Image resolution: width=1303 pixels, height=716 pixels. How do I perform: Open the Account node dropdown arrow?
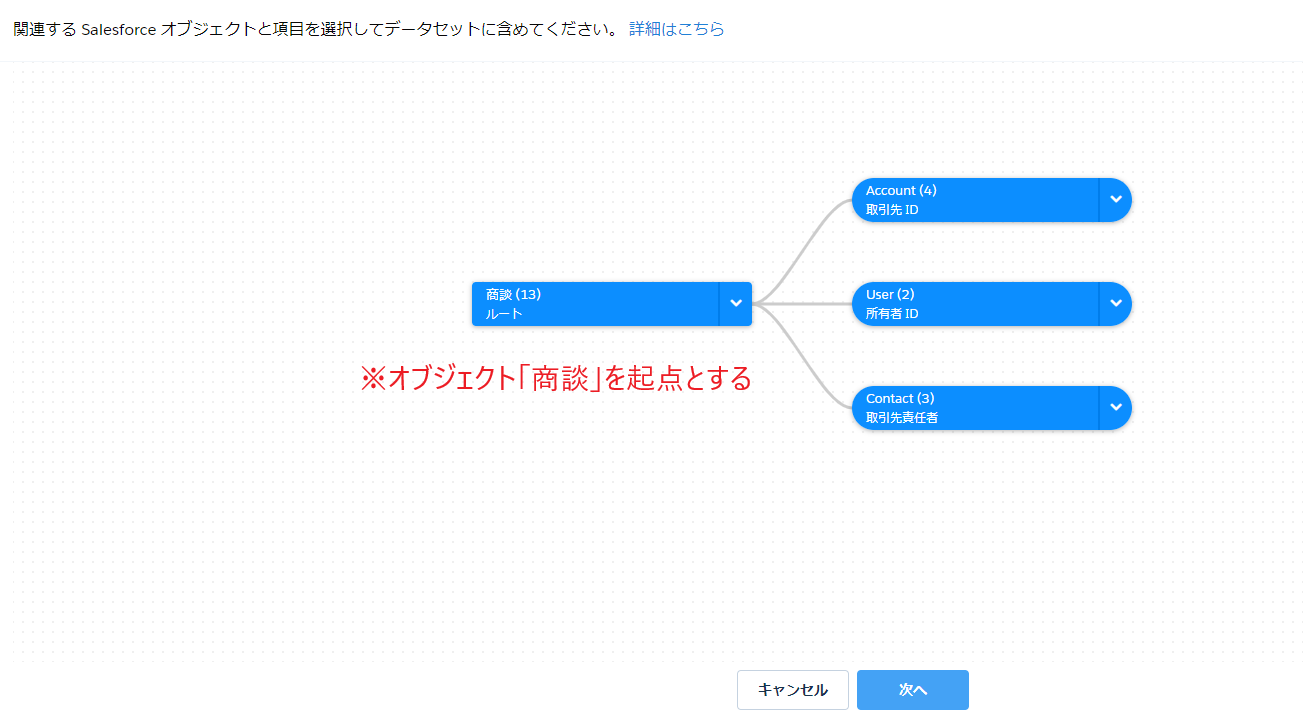(x=1115, y=200)
